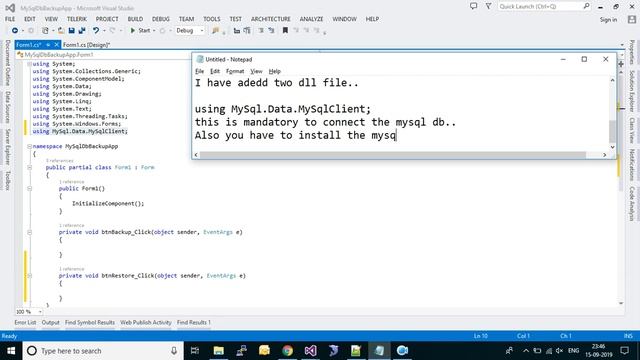Open the ARCHITECTURE menu
The image size is (640, 360).
coord(271,19)
